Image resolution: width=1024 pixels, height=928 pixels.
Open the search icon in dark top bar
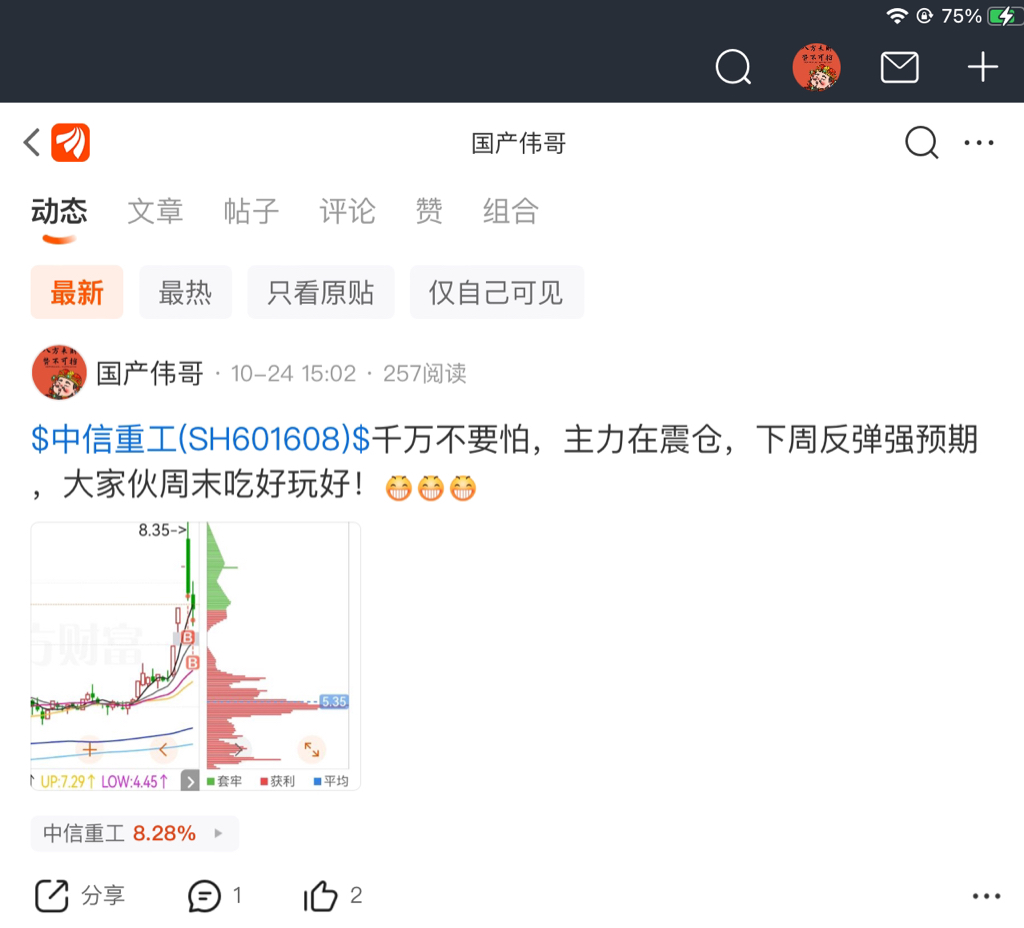pos(733,67)
